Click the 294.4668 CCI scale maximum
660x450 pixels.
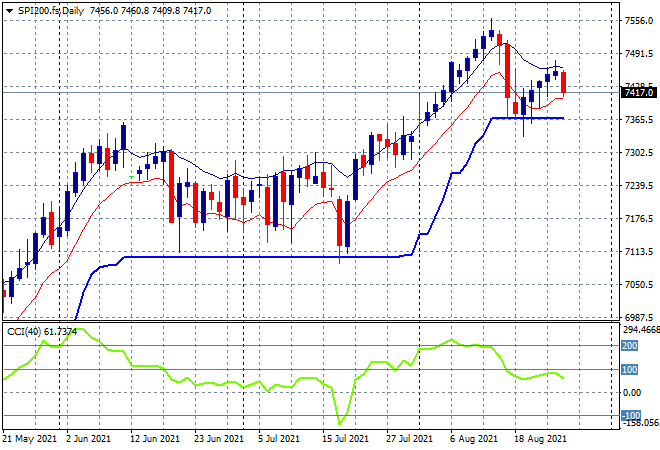[x=641, y=330]
